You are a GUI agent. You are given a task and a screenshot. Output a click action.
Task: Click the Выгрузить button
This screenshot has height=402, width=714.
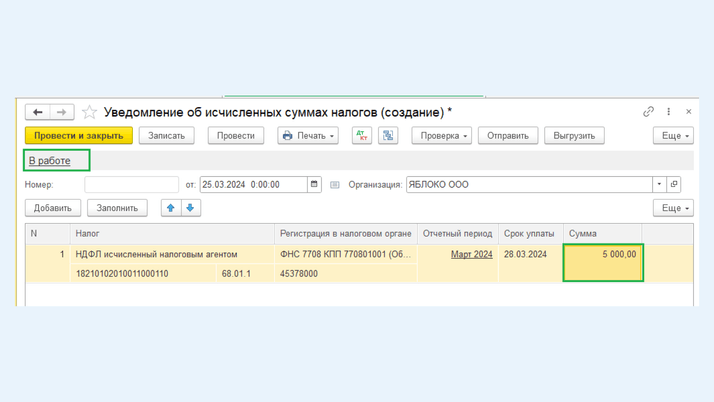[x=574, y=136]
